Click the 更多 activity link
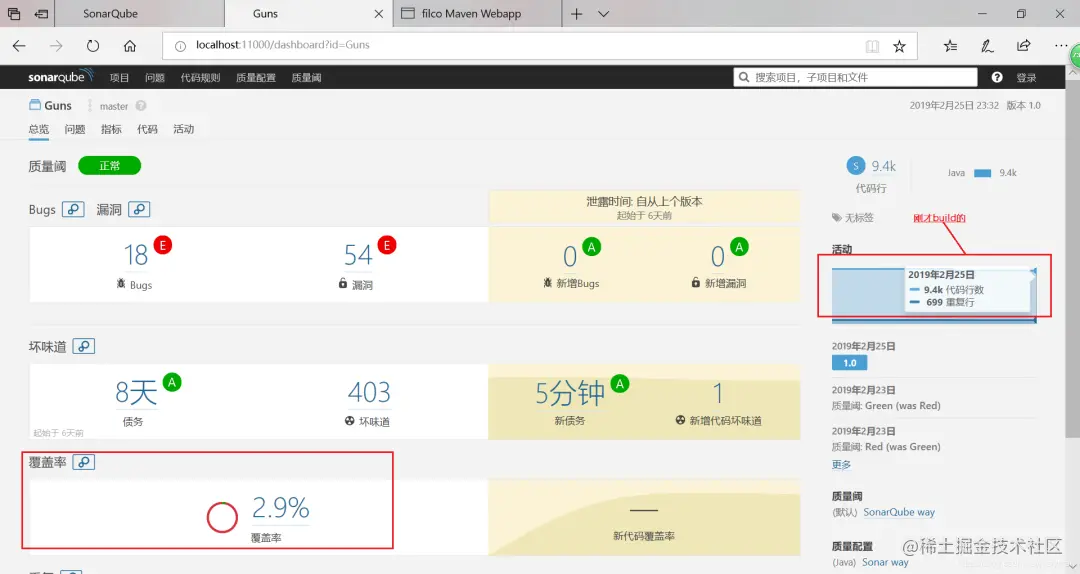Screen dimensions: 1080x574 [x=841, y=464]
